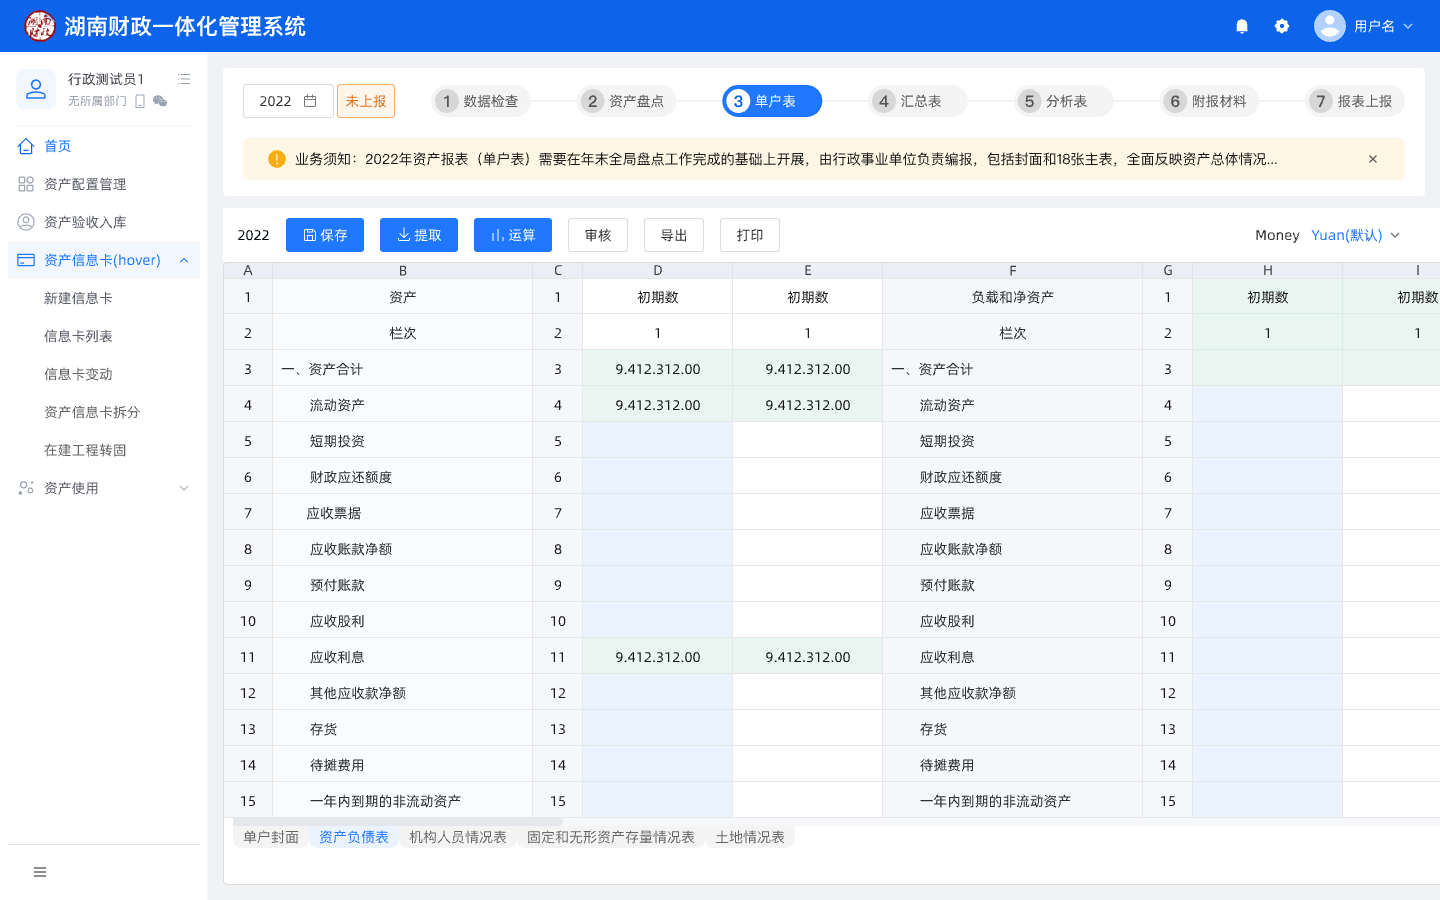The height and width of the screenshot is (900, 1440).
Task: Click the user avatar icon
Action: [x=1329, y=26]
